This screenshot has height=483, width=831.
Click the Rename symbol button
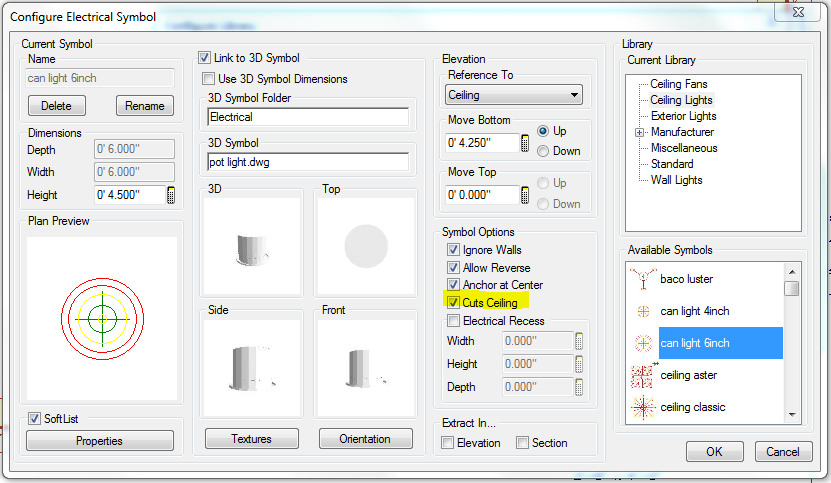(145, 106)
